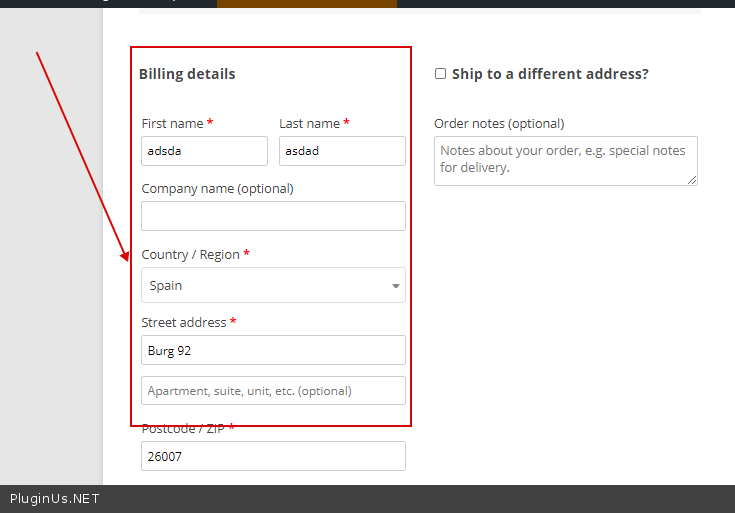The height and width of the screenshot is (513, 735).
Task: Click the First name label
Action: pyautogui.click(x=172, y=123)
